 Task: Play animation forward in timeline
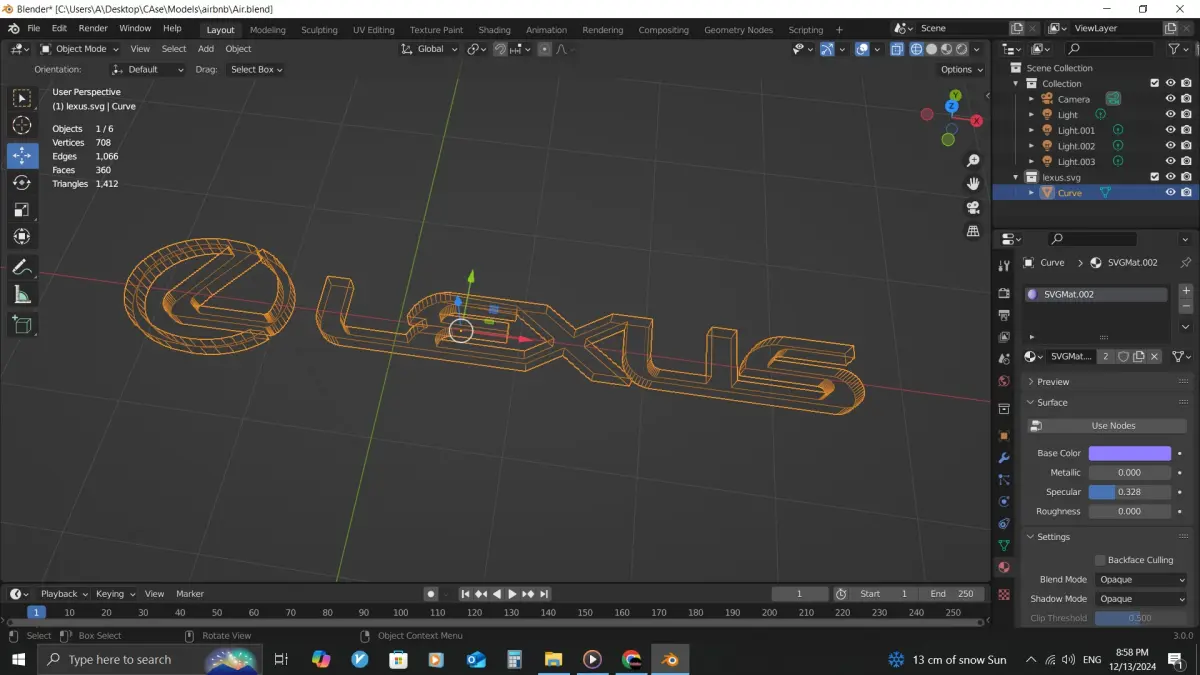click(x=512, y=594)
